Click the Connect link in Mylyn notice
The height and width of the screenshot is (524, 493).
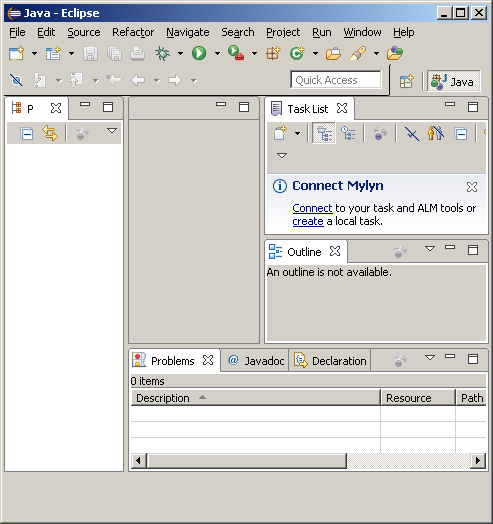pyautogui.click(x=312, y=208)
